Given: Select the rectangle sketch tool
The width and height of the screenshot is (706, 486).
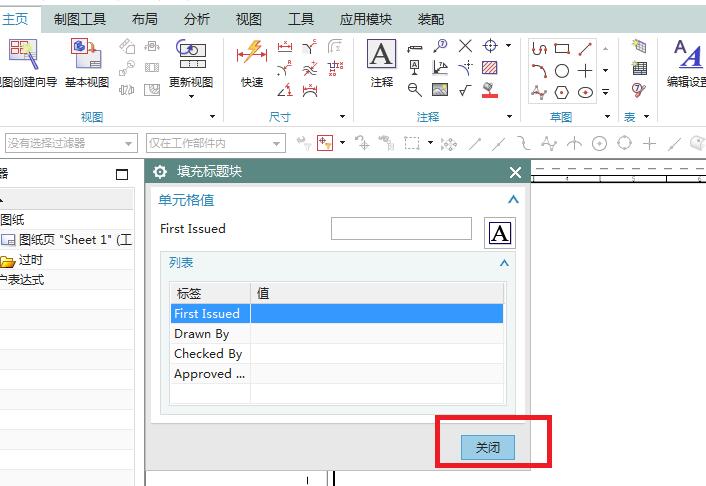Looking at the screenshot, I should [562, 48].
